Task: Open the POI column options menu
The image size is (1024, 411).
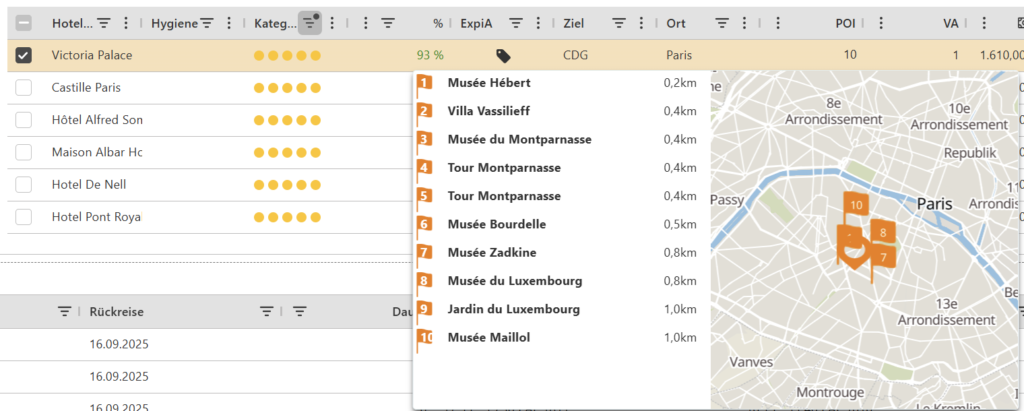Action: point(881,23)
